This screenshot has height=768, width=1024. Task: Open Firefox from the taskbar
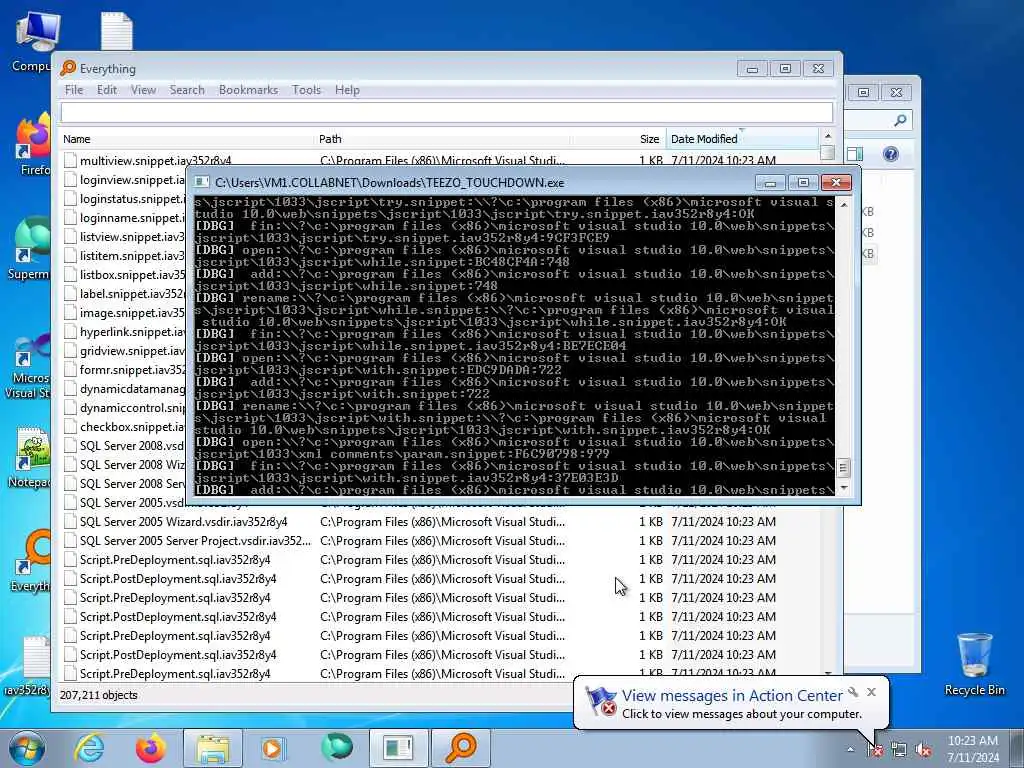tap(150, 748)
